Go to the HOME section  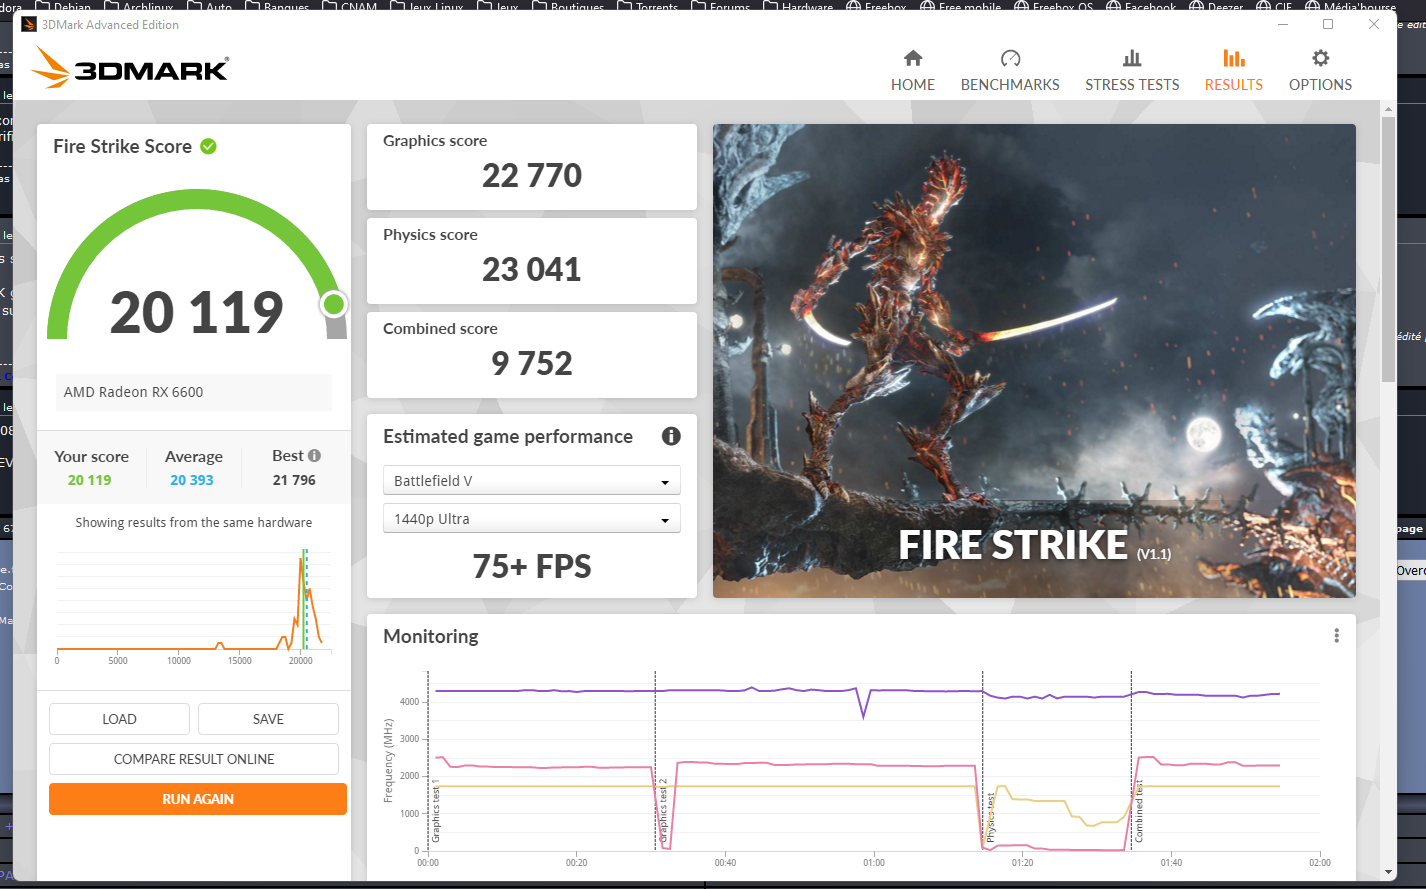click(x=913, y=71)
